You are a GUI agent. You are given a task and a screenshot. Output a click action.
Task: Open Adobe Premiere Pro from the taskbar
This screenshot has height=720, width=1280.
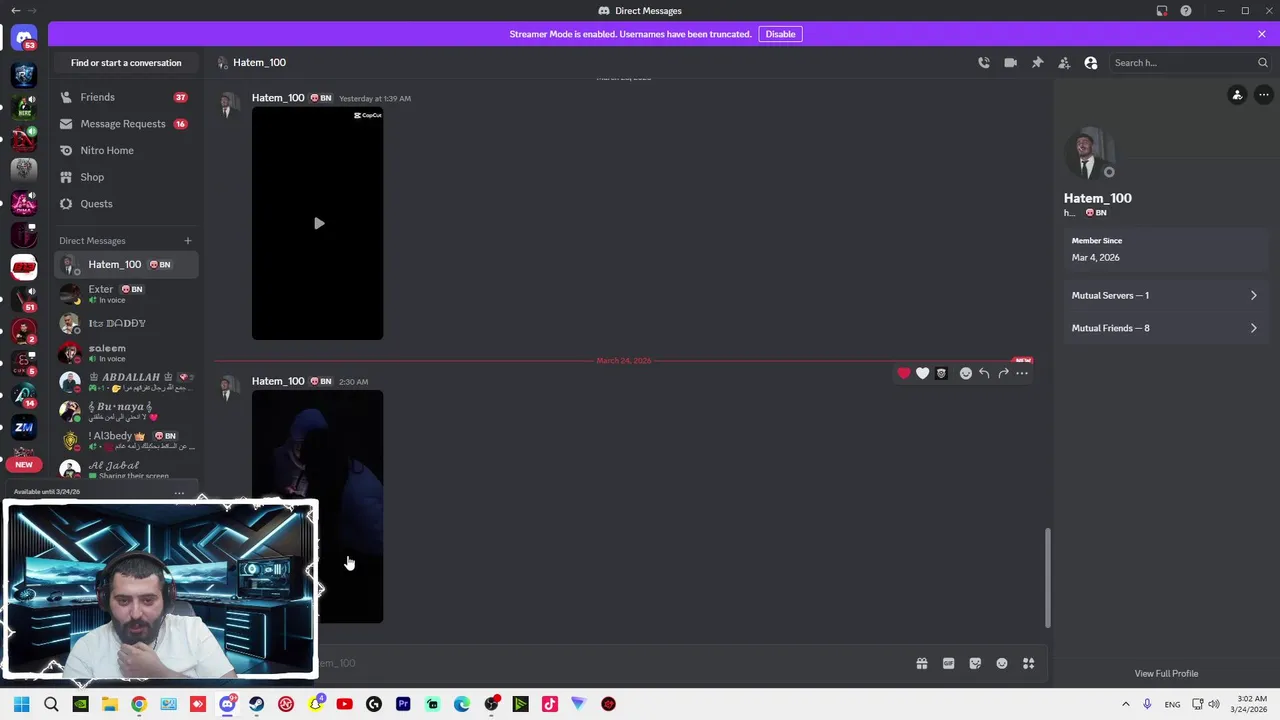pyautogui.click(x=403, y=704)
